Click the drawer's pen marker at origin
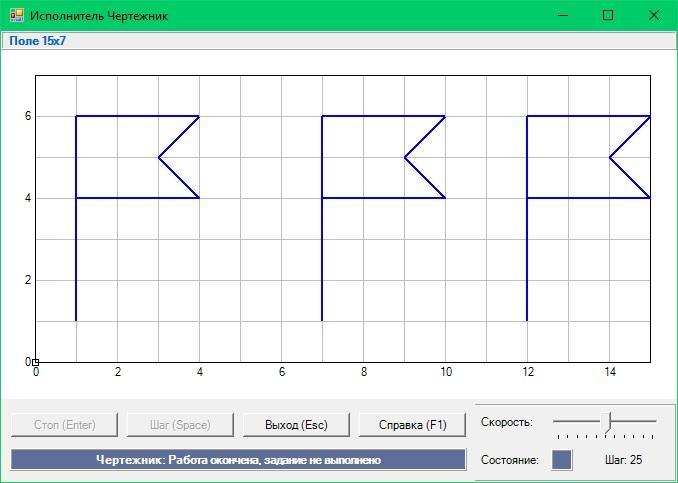This screenshot has width=678, height=483. 35,362
